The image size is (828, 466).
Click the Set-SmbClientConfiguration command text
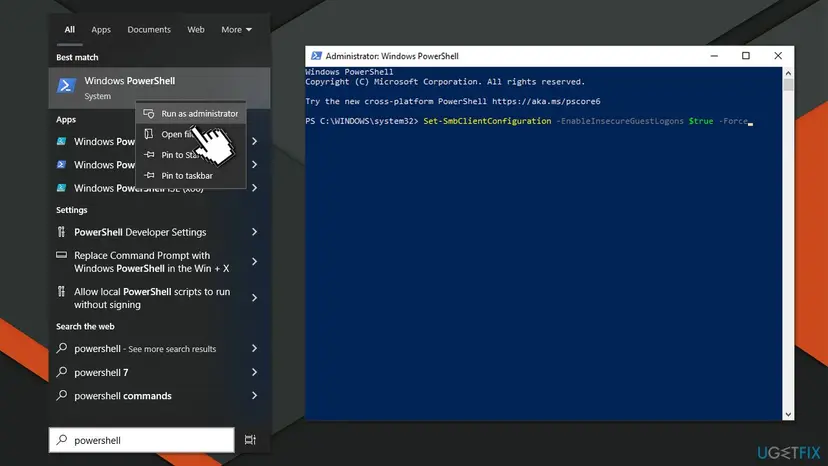487,121
